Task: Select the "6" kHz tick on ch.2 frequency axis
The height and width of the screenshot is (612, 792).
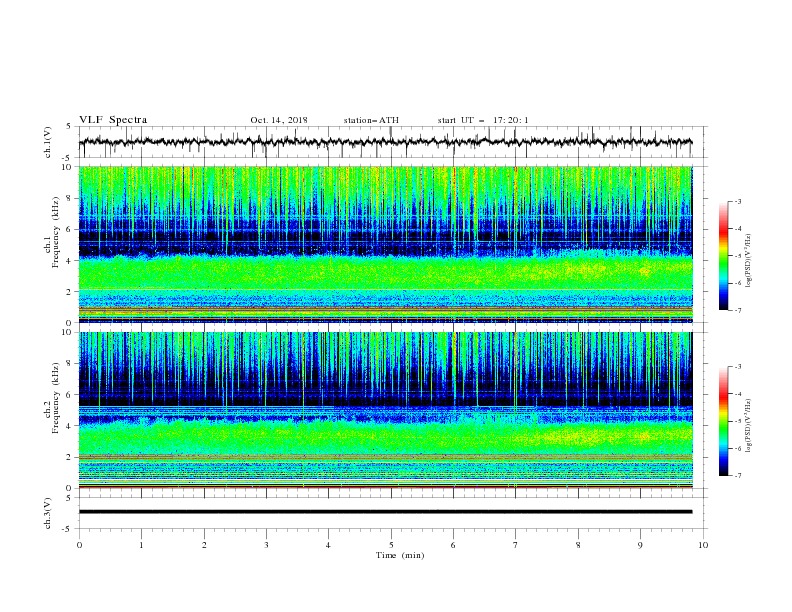Action: 70,395
